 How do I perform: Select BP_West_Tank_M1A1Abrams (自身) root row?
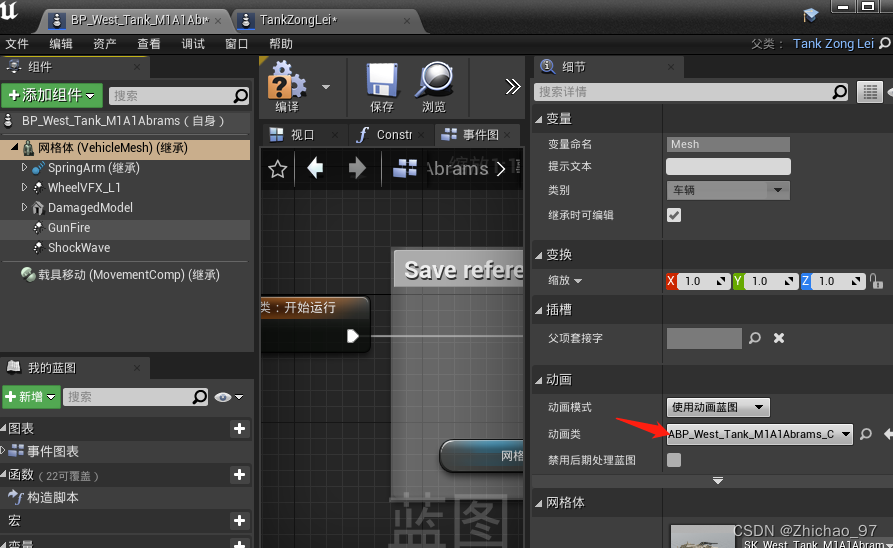124,121
